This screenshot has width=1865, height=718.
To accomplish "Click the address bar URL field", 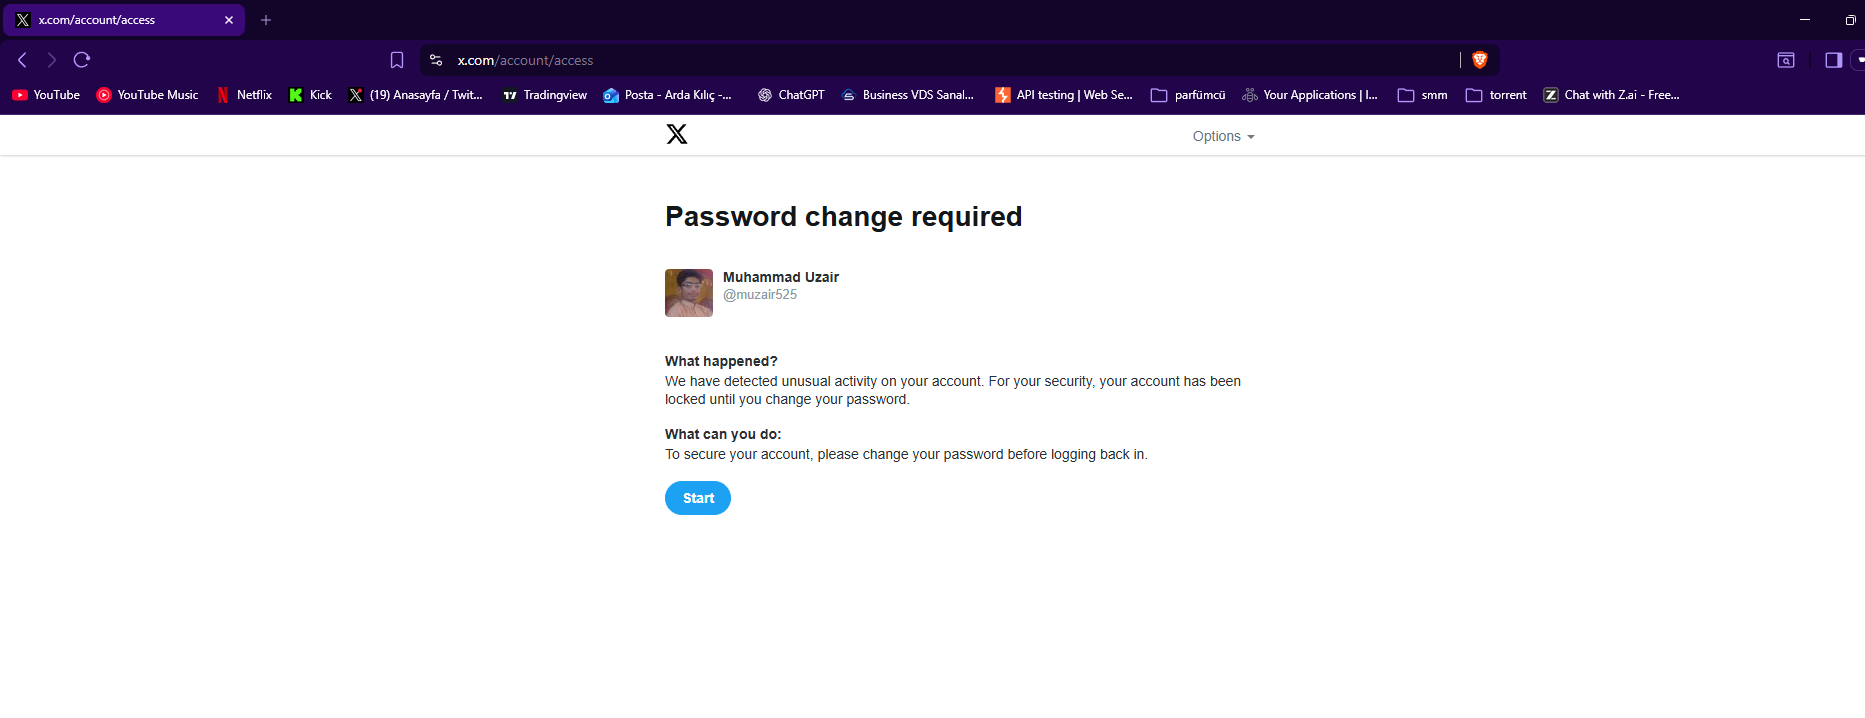I will click(x=950, y=60).
